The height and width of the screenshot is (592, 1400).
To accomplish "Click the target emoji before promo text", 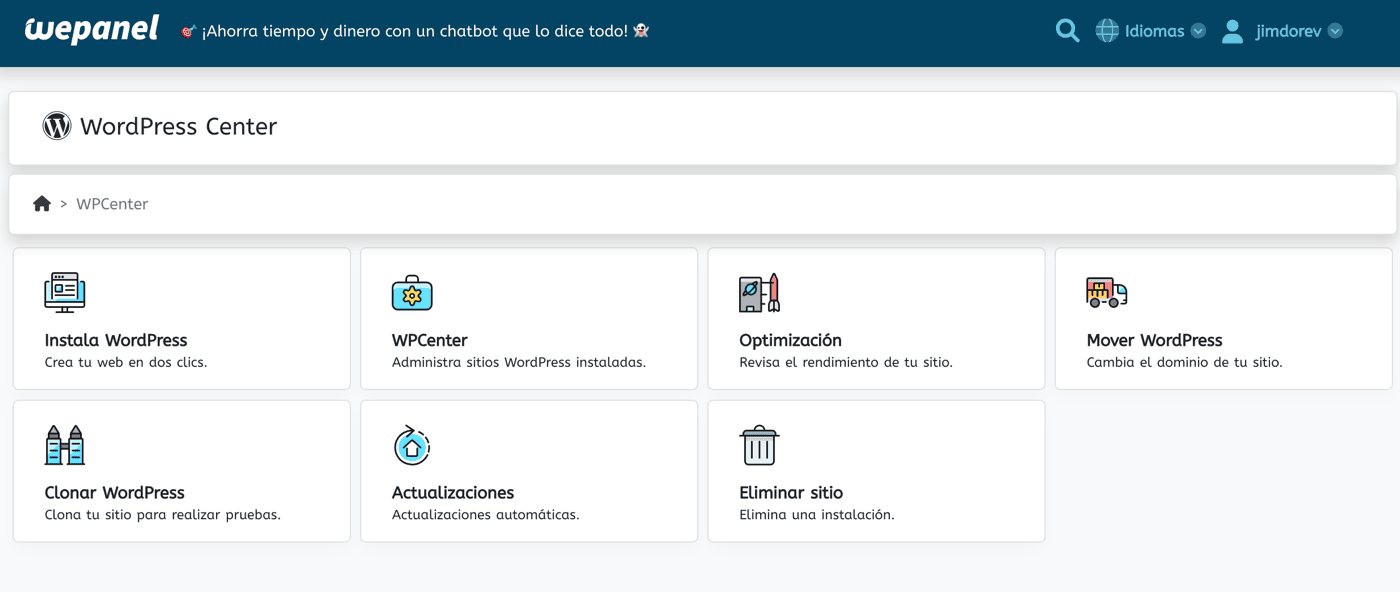I will (188, 31).
